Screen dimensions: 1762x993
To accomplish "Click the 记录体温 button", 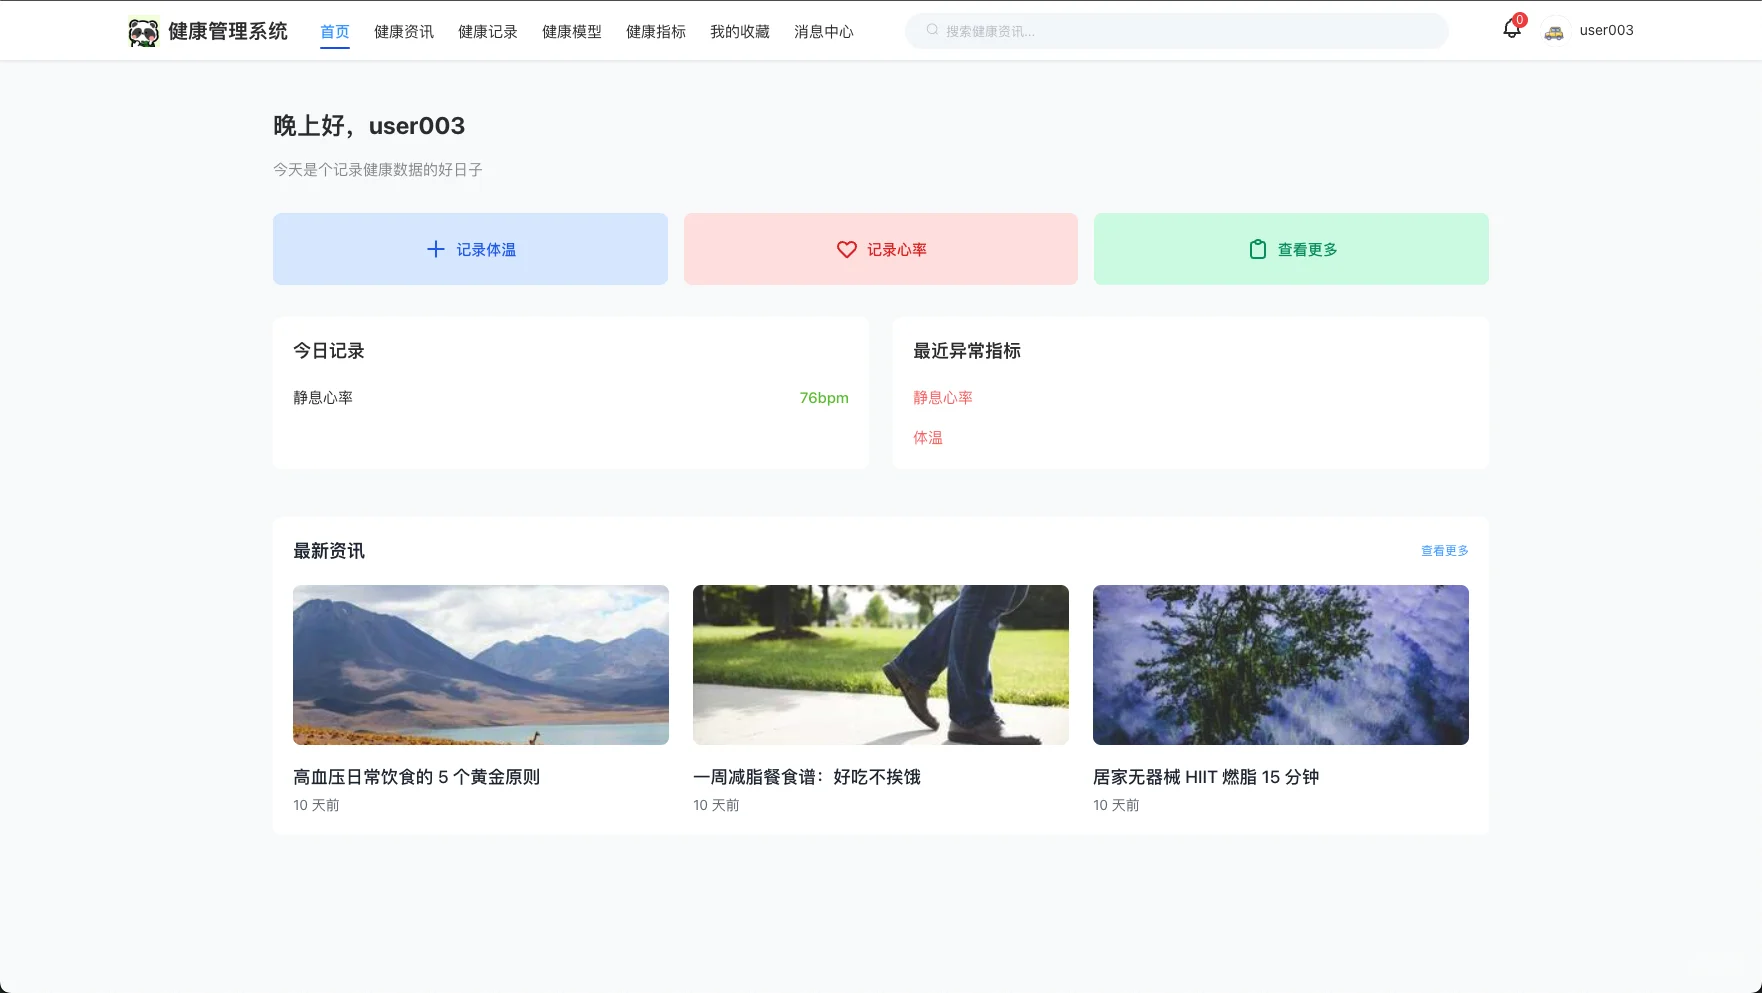I will pos(470,249).
